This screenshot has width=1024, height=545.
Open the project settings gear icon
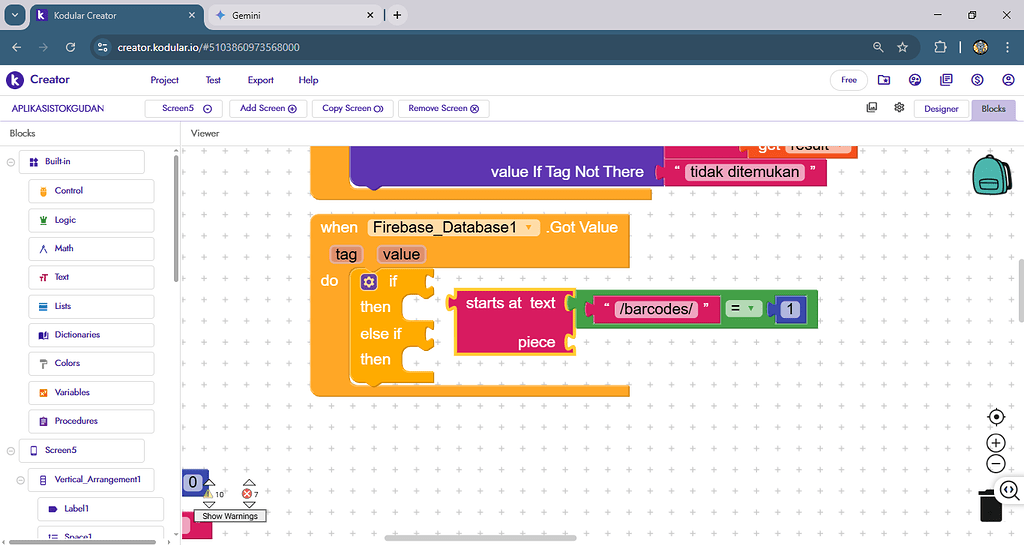pyautogui.click(x=899, y=108)
